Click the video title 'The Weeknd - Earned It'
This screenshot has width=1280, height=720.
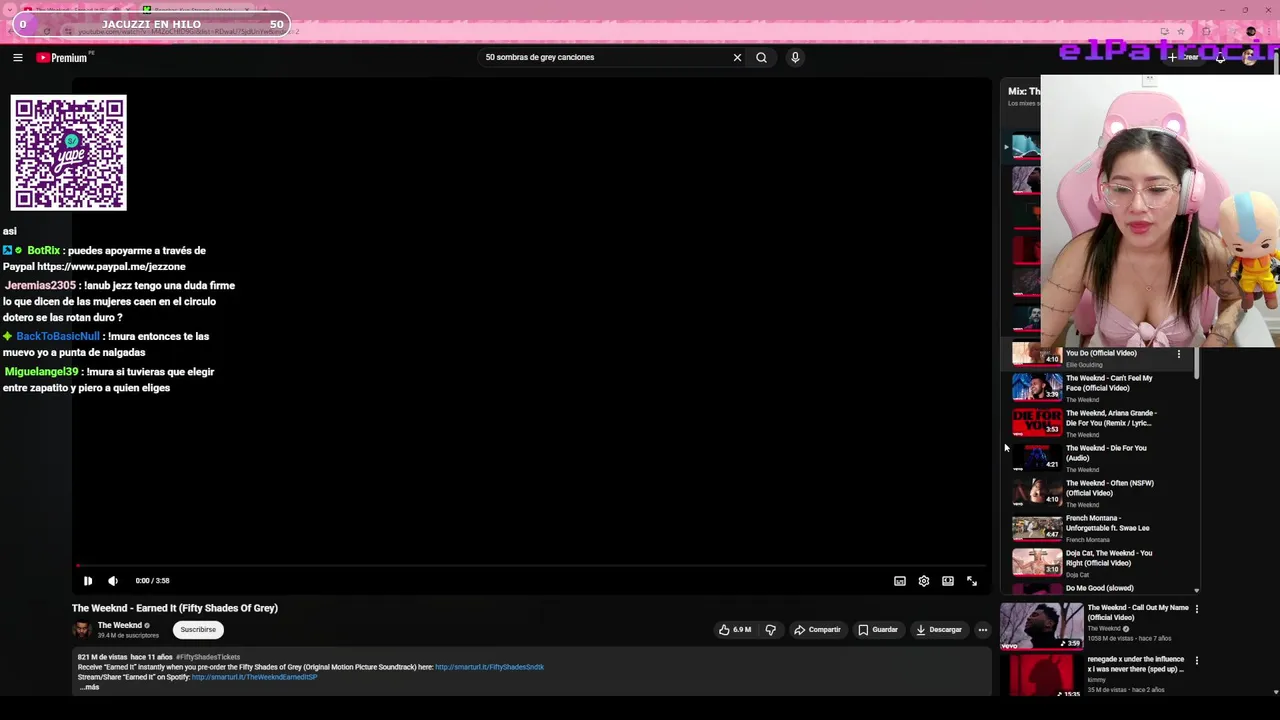click(x=175, y=608)
